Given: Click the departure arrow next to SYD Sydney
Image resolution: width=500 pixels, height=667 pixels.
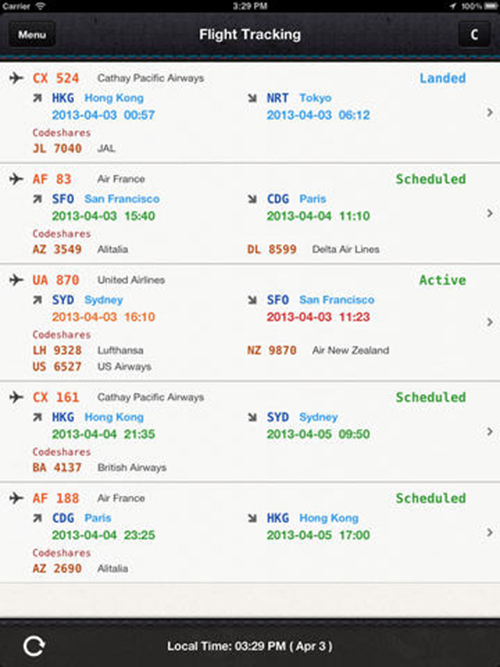Looking at the screenshot, I should tap(37, 300).
